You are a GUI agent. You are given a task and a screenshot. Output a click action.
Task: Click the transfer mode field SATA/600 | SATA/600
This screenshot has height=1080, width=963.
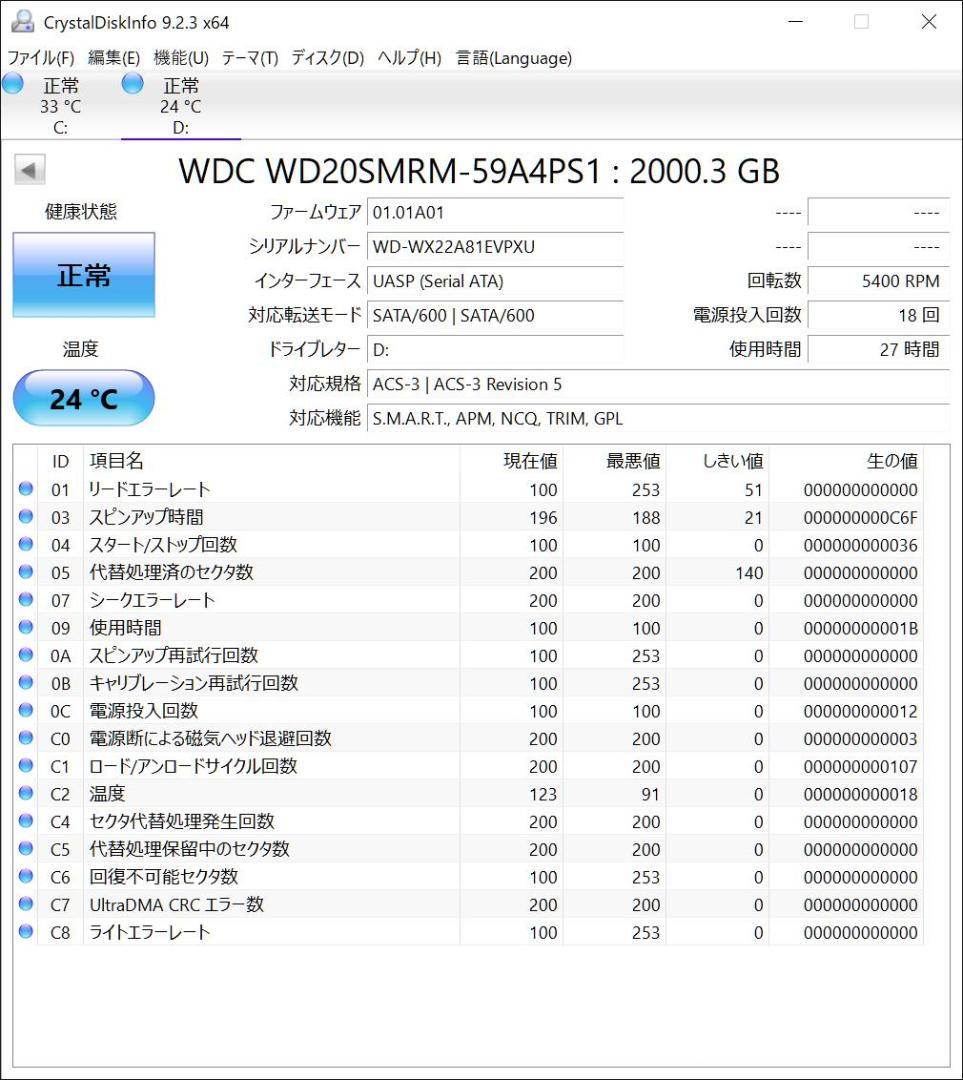point(495,315)
